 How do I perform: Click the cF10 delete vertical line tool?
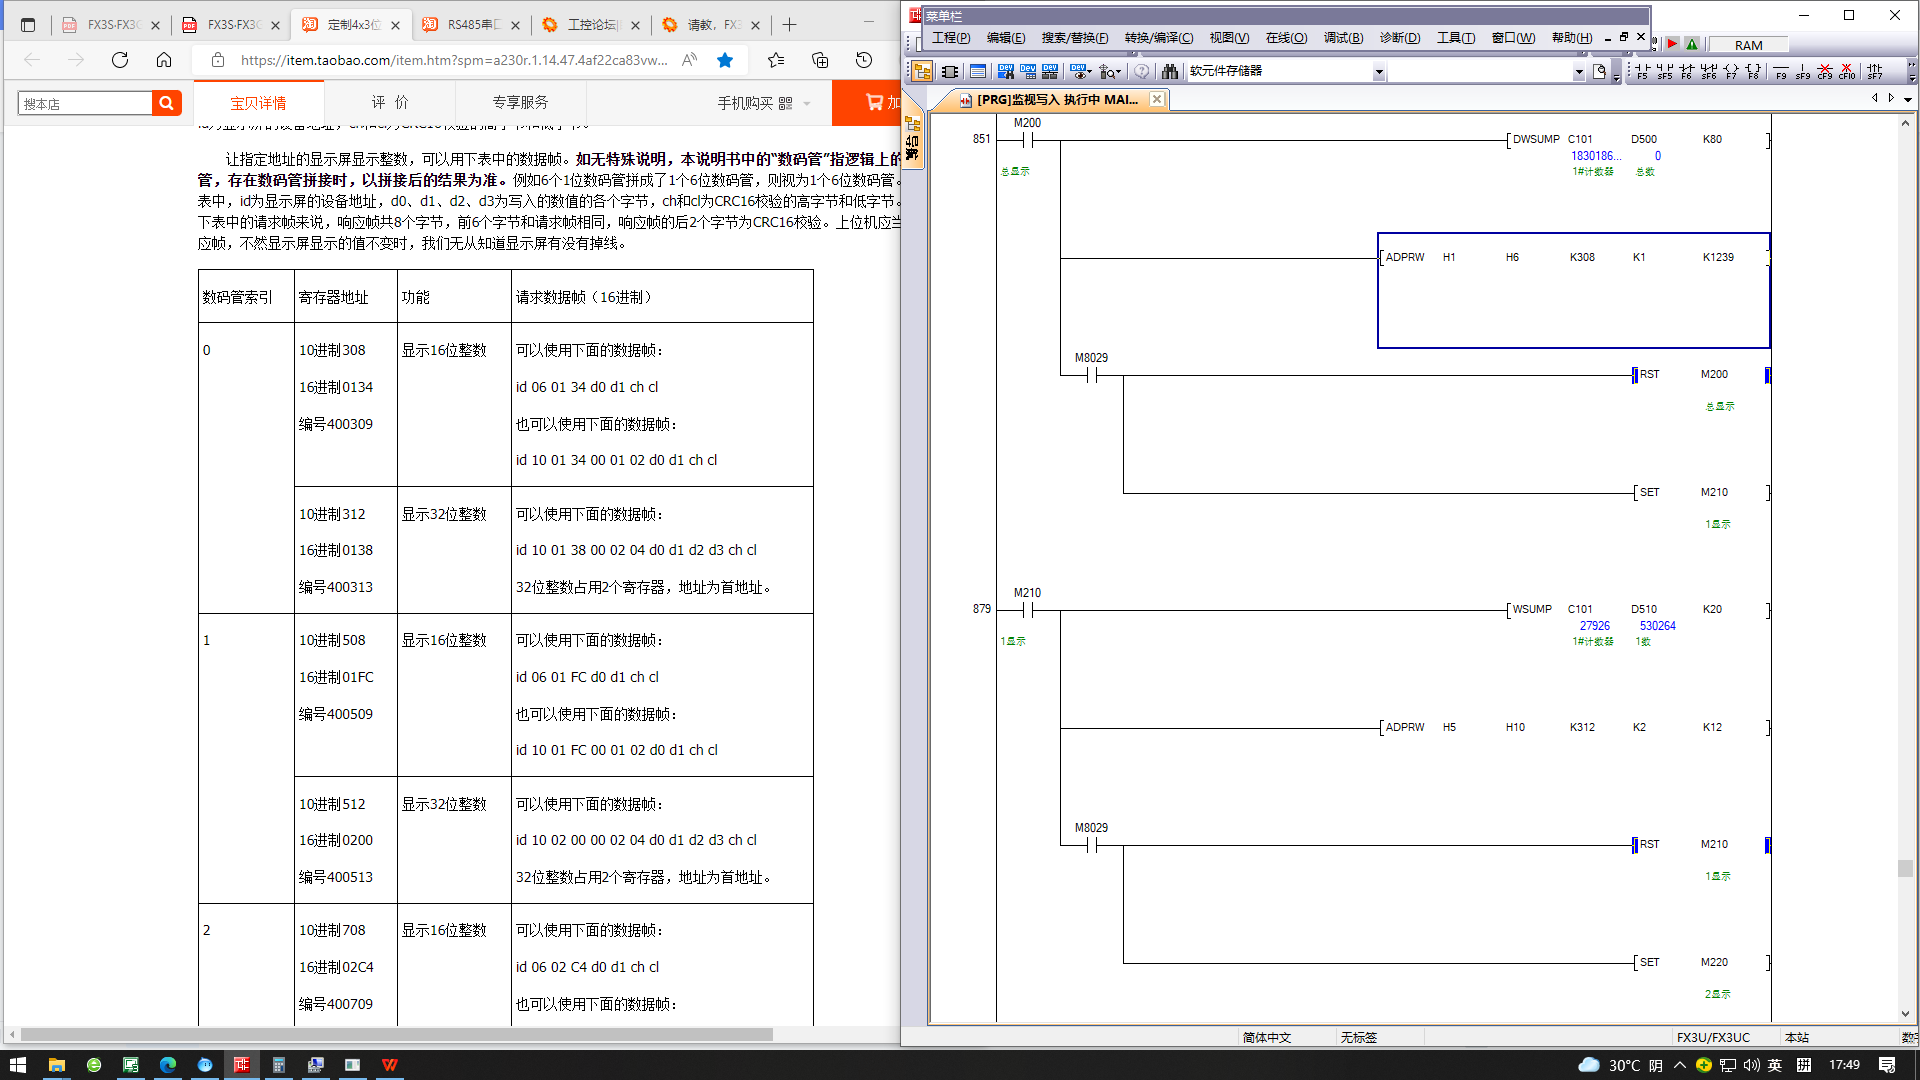point(1846,71)
